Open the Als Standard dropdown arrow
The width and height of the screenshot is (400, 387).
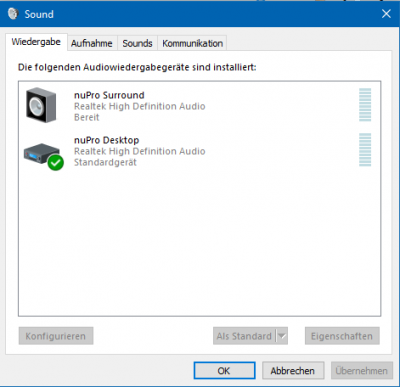pos(282,336)
